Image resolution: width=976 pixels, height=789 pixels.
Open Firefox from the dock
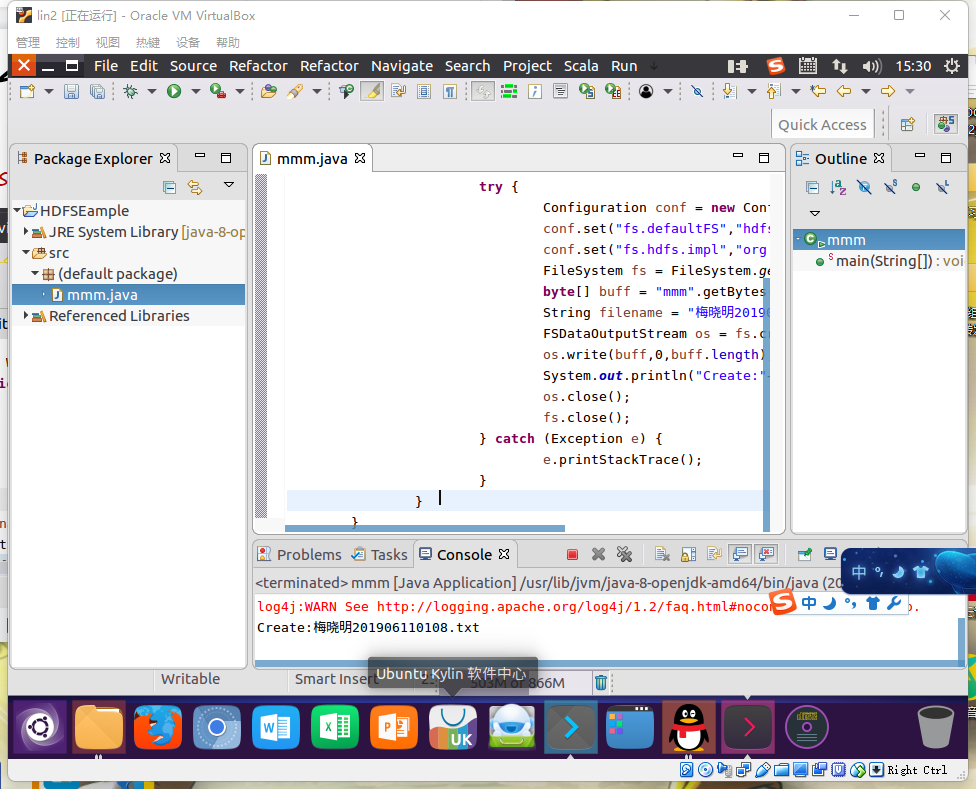[158, 727]
